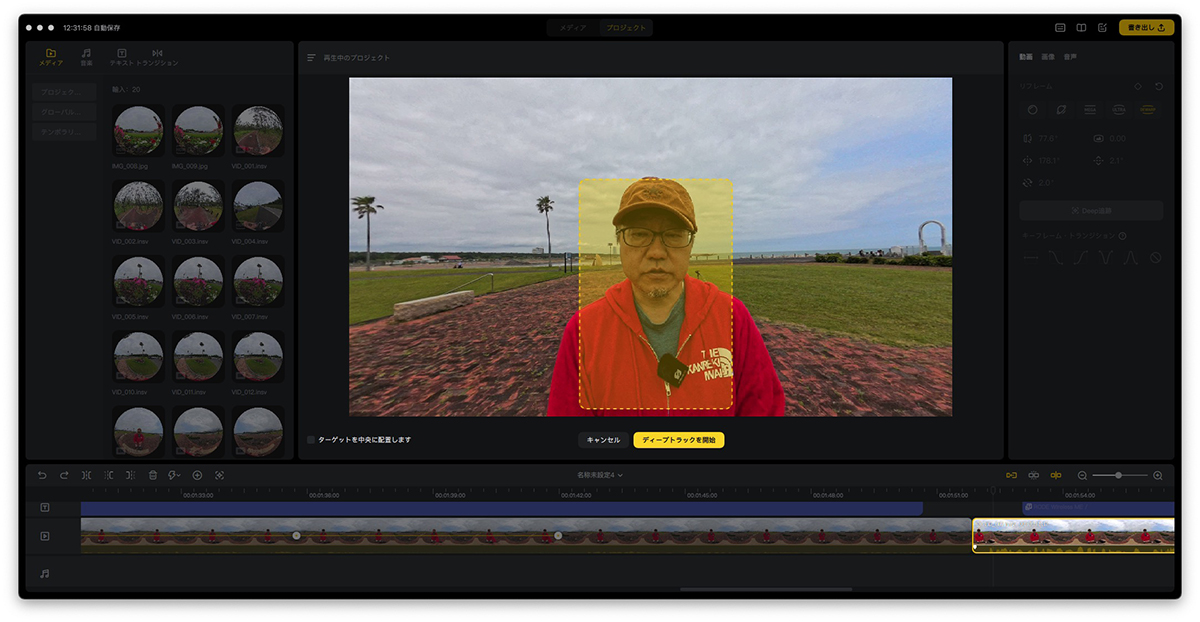Click the timeline zoom in magnifier
Viewport: 1200px width, 622px height.
(1158, 475)
